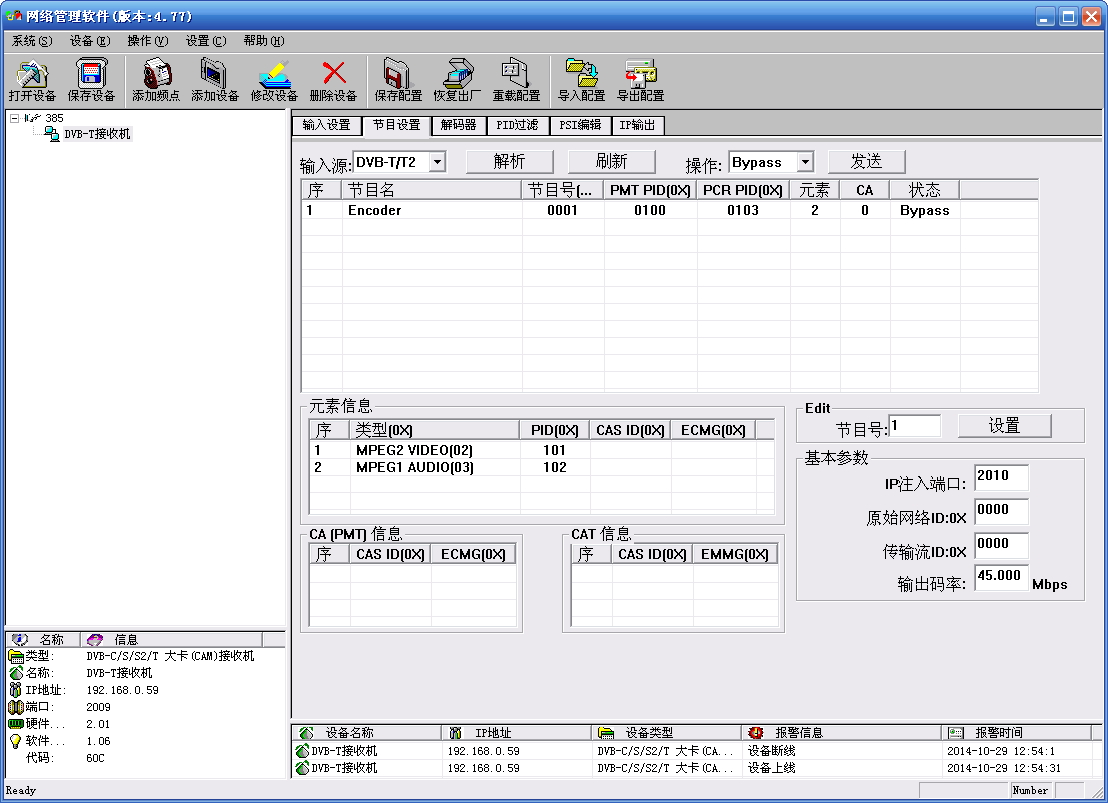Switch to the 节目设置 tab
The image size is (1108, 803).
(x=396, y=125)
